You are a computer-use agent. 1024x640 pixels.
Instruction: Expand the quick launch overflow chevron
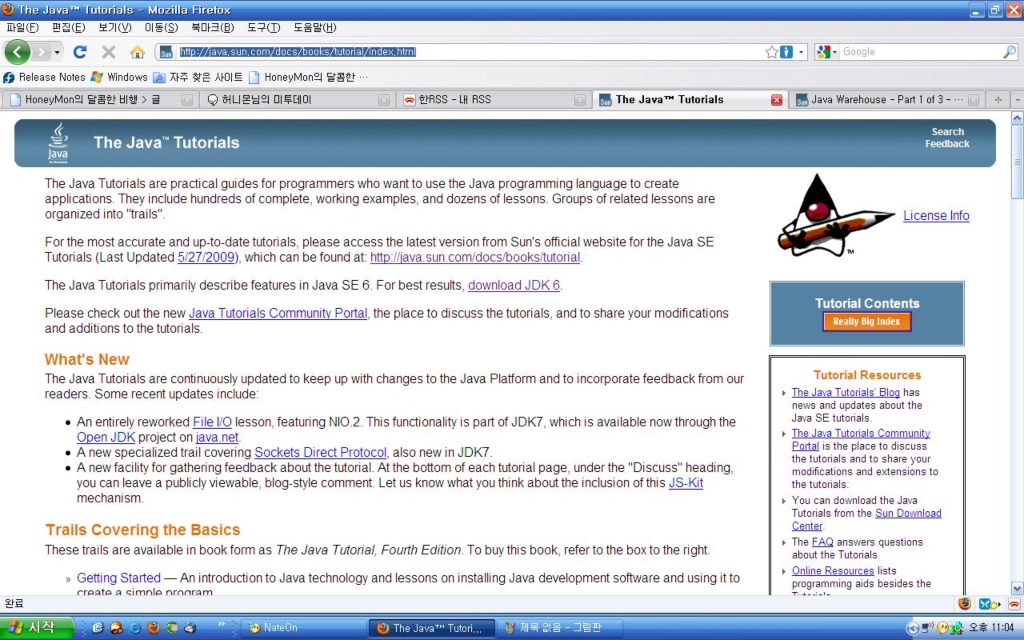click(x=221, y=624)
